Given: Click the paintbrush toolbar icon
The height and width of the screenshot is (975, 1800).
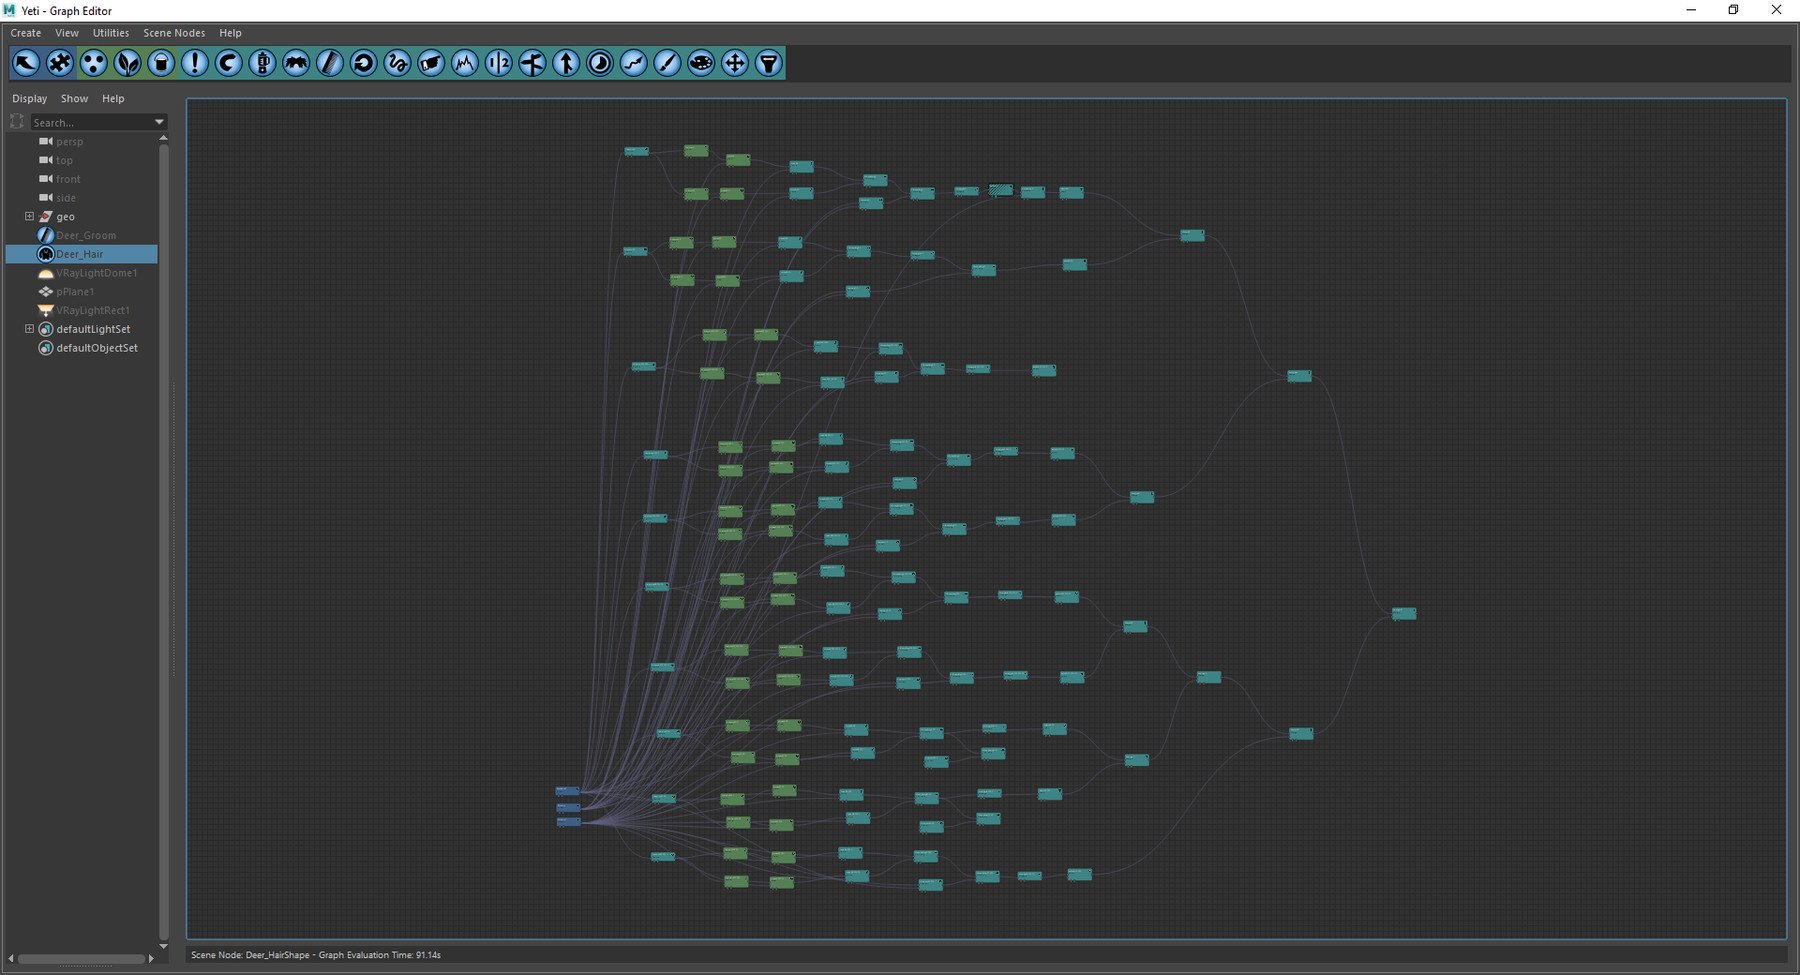Looking at the screenshot, I should coord(667,63).
